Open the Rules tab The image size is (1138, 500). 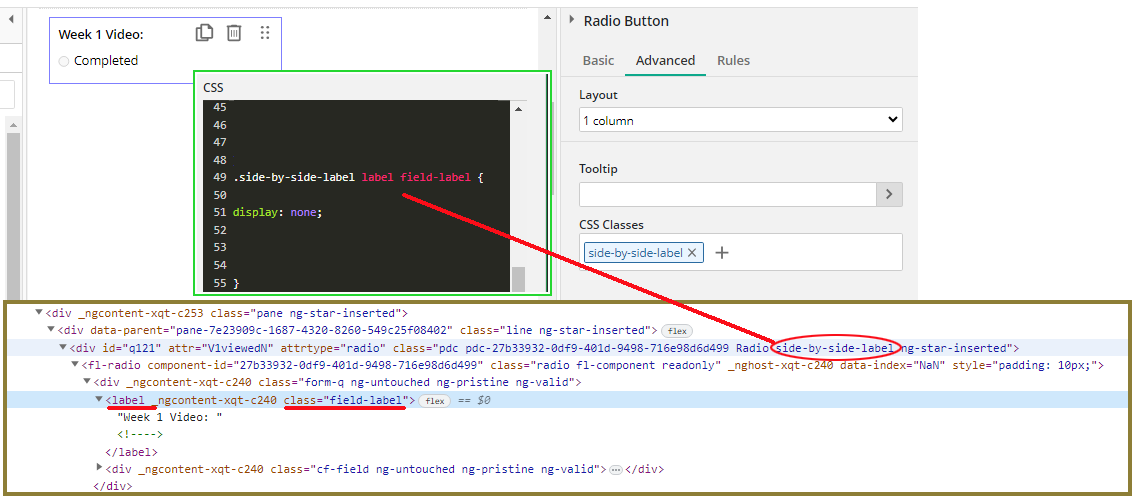point(733,60)
